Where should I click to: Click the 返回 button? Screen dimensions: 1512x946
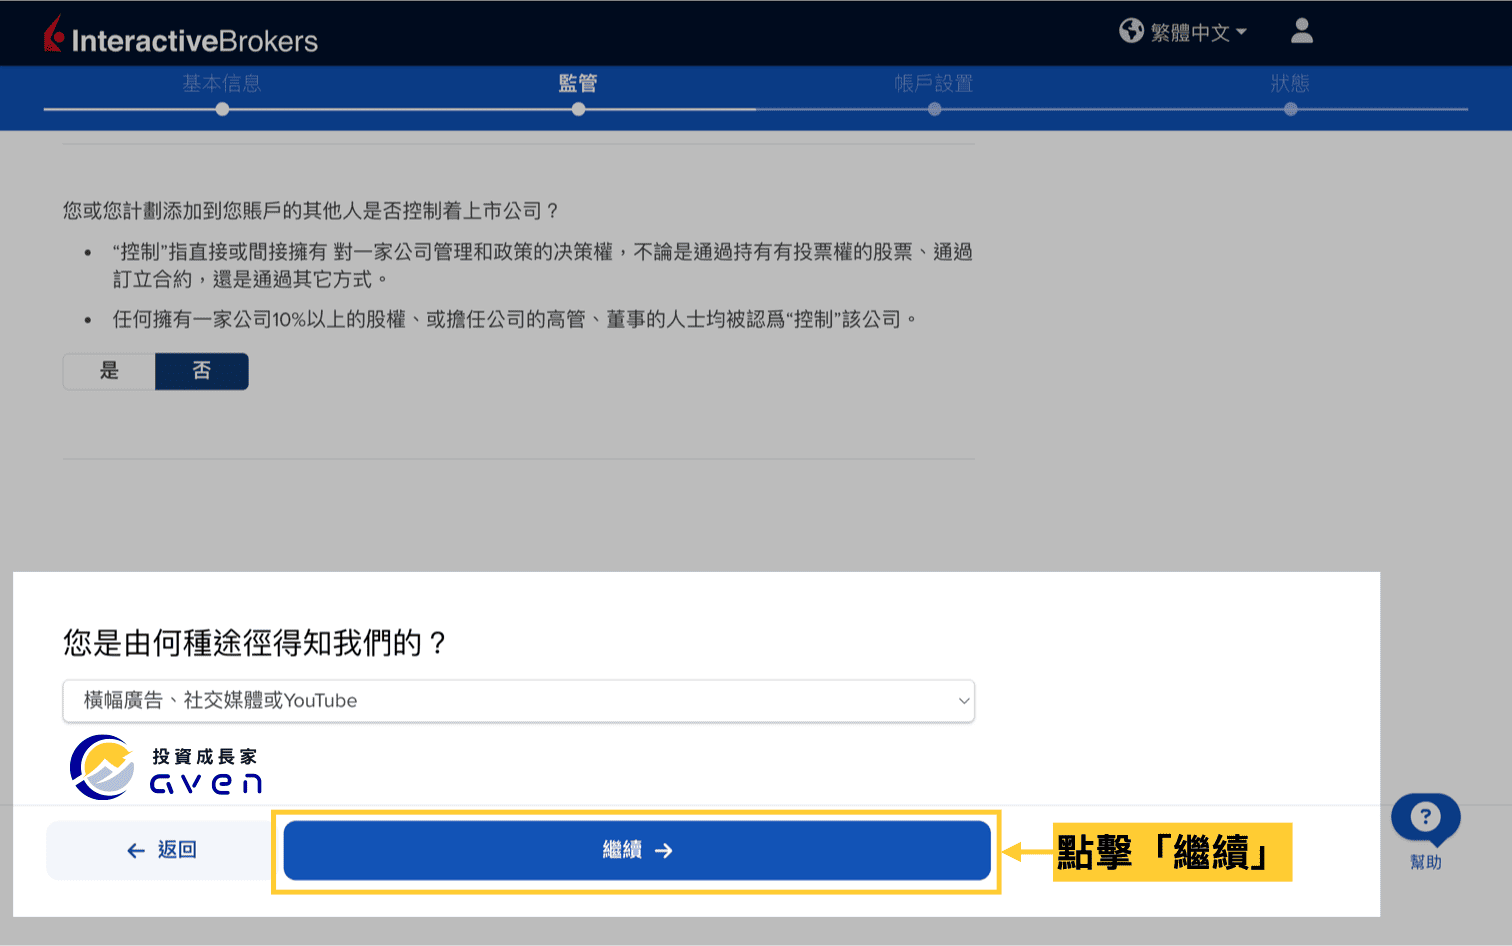click(160, 849)
